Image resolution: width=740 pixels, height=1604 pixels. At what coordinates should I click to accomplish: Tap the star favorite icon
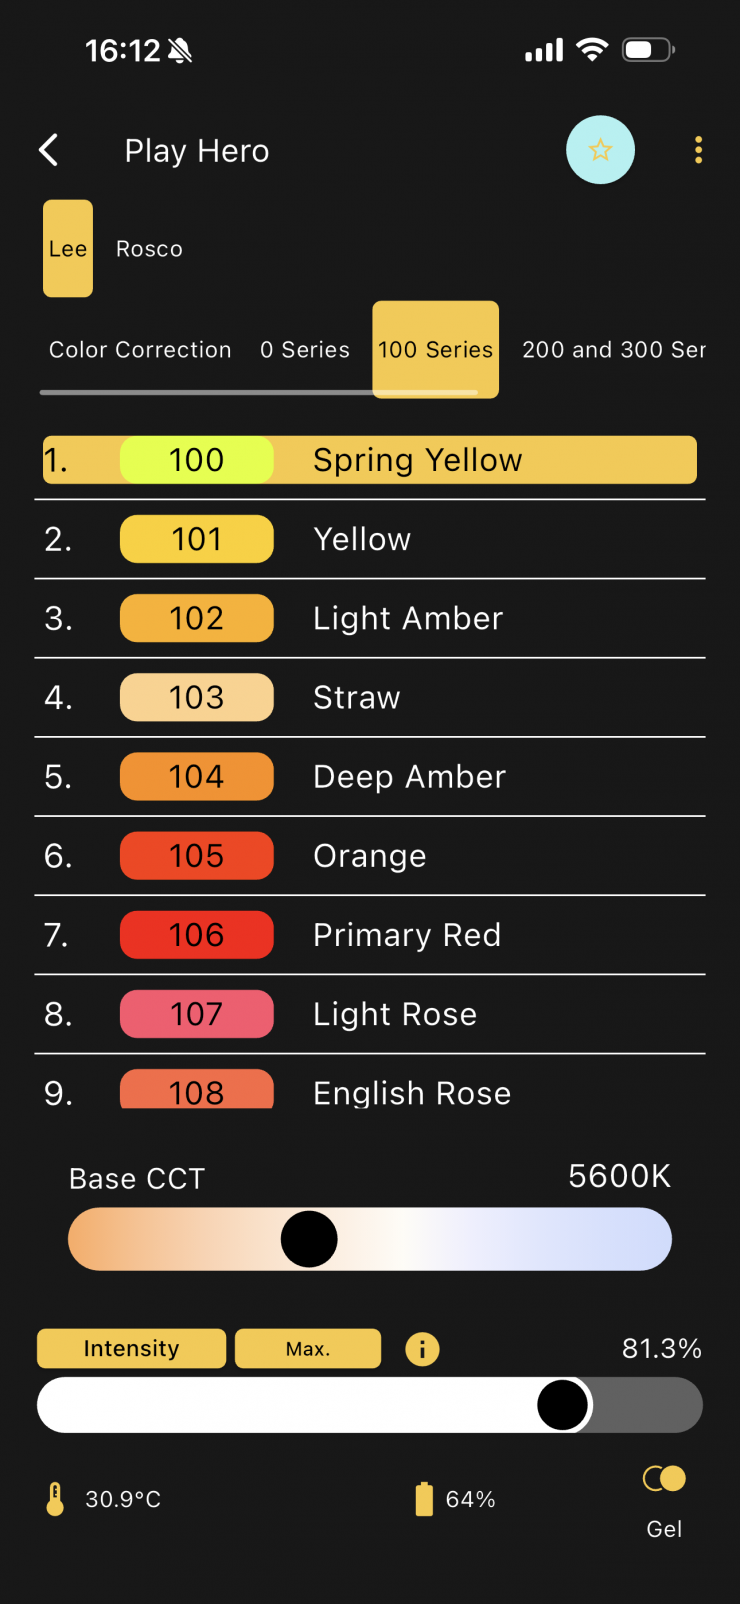click(600, 150)
